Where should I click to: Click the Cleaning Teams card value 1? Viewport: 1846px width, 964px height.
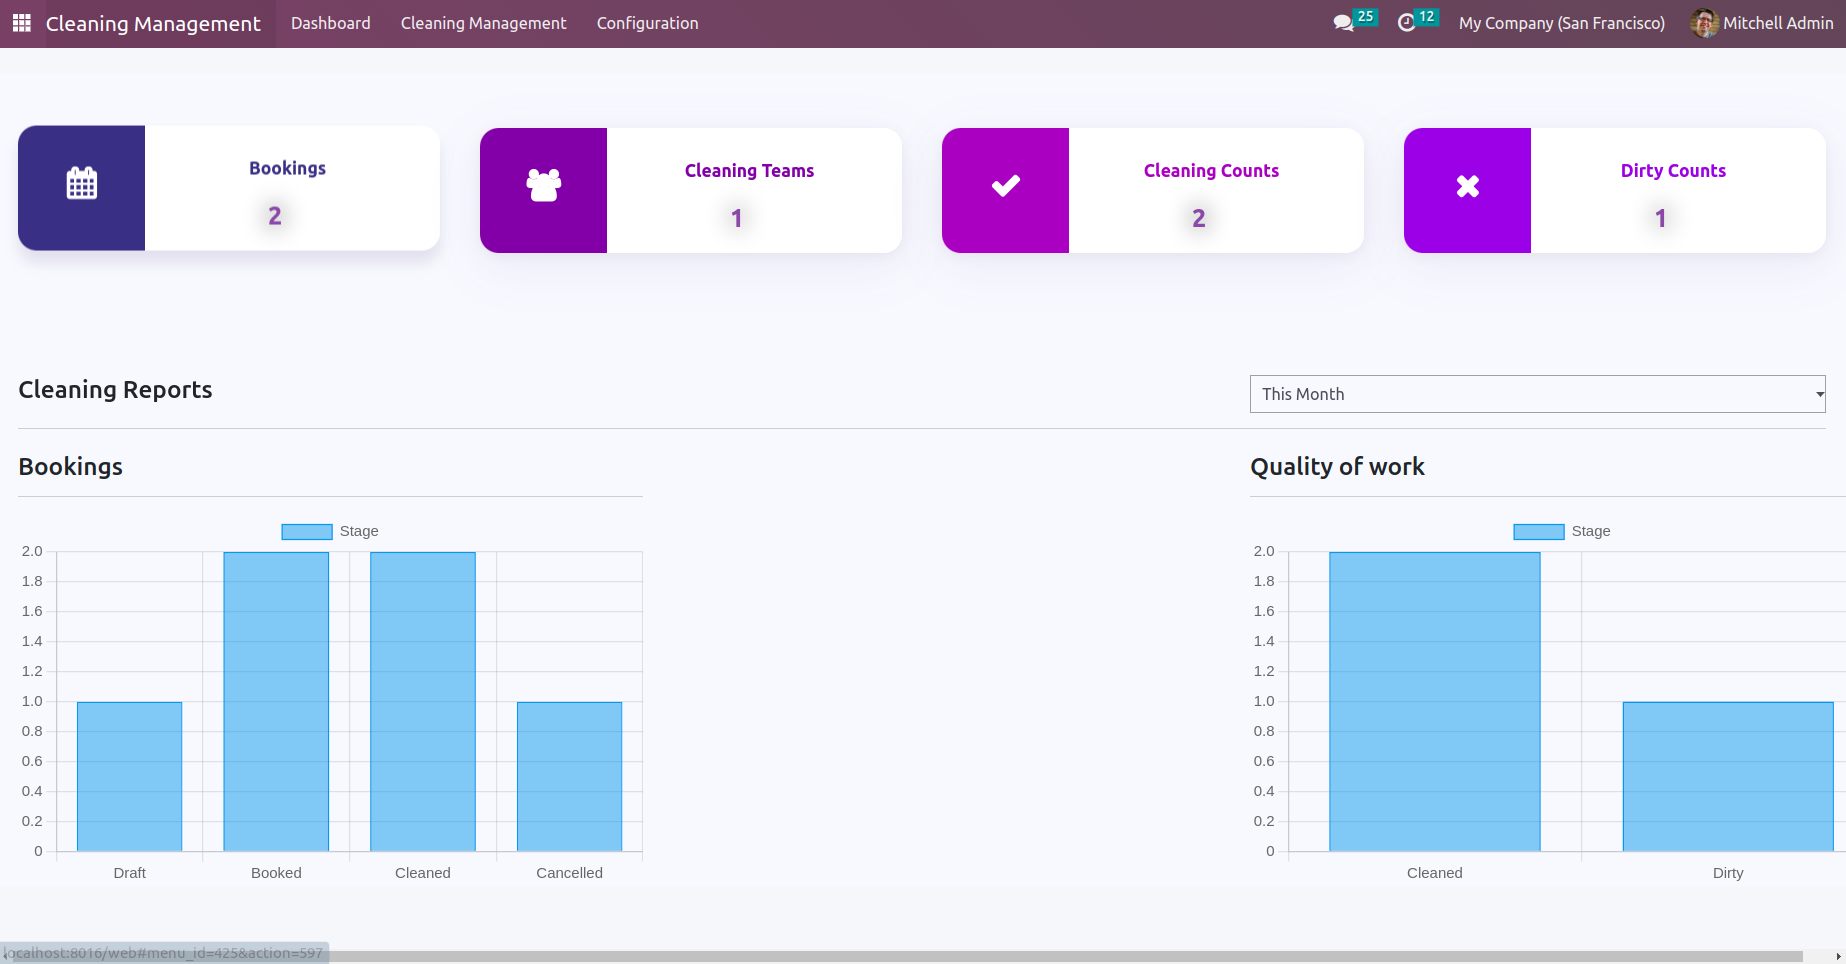click(737, 218)
